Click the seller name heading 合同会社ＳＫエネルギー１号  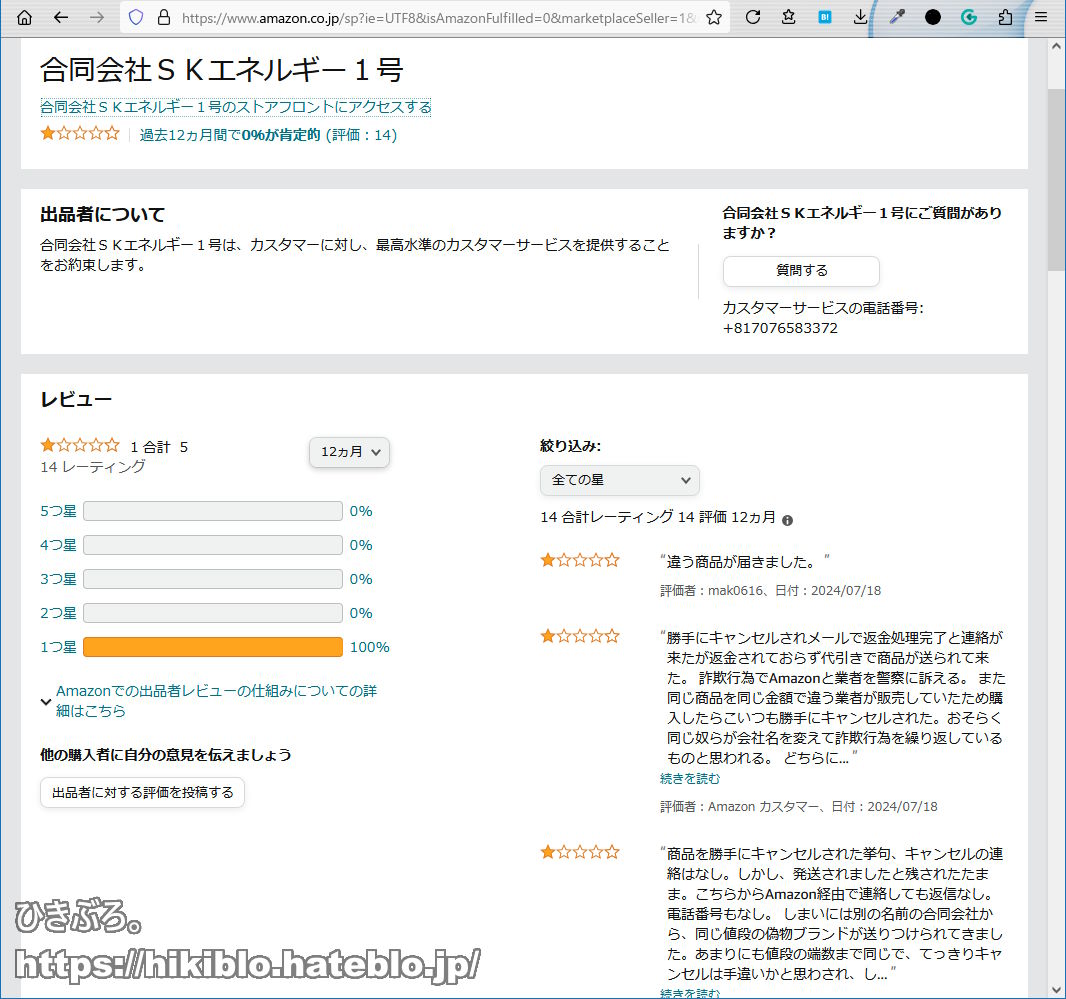(x=222, y=70)
